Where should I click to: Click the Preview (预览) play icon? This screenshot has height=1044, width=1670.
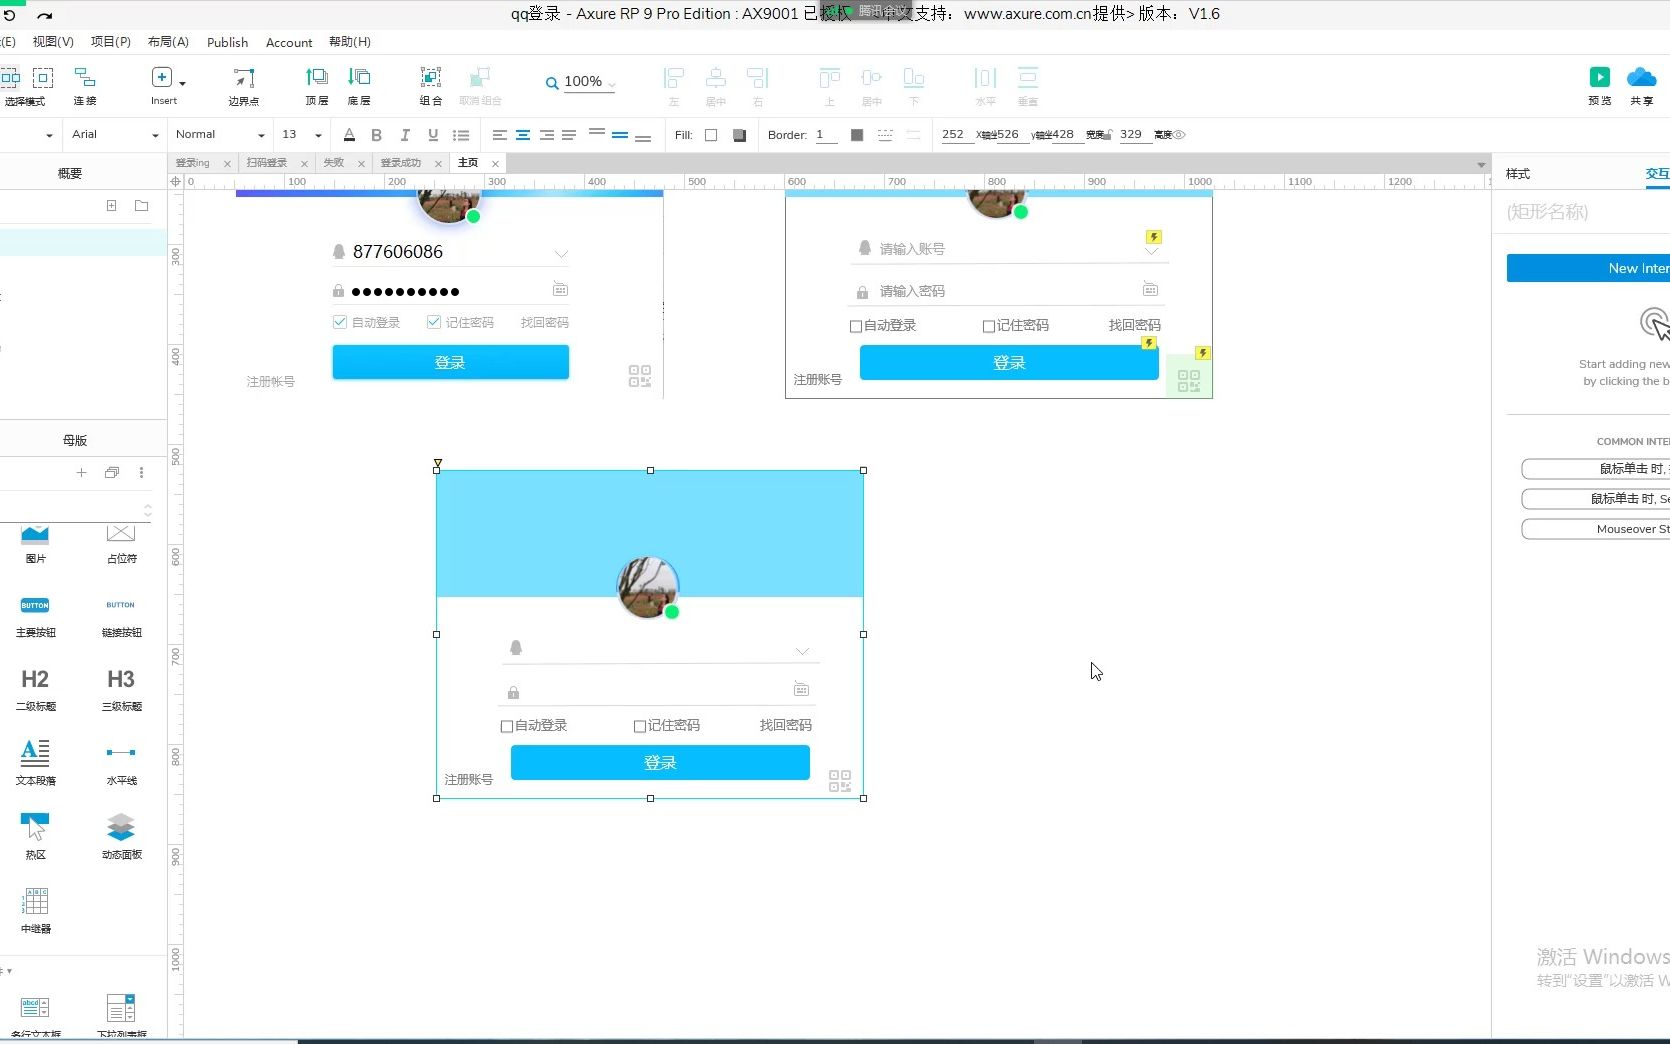tap(1600, 77)
